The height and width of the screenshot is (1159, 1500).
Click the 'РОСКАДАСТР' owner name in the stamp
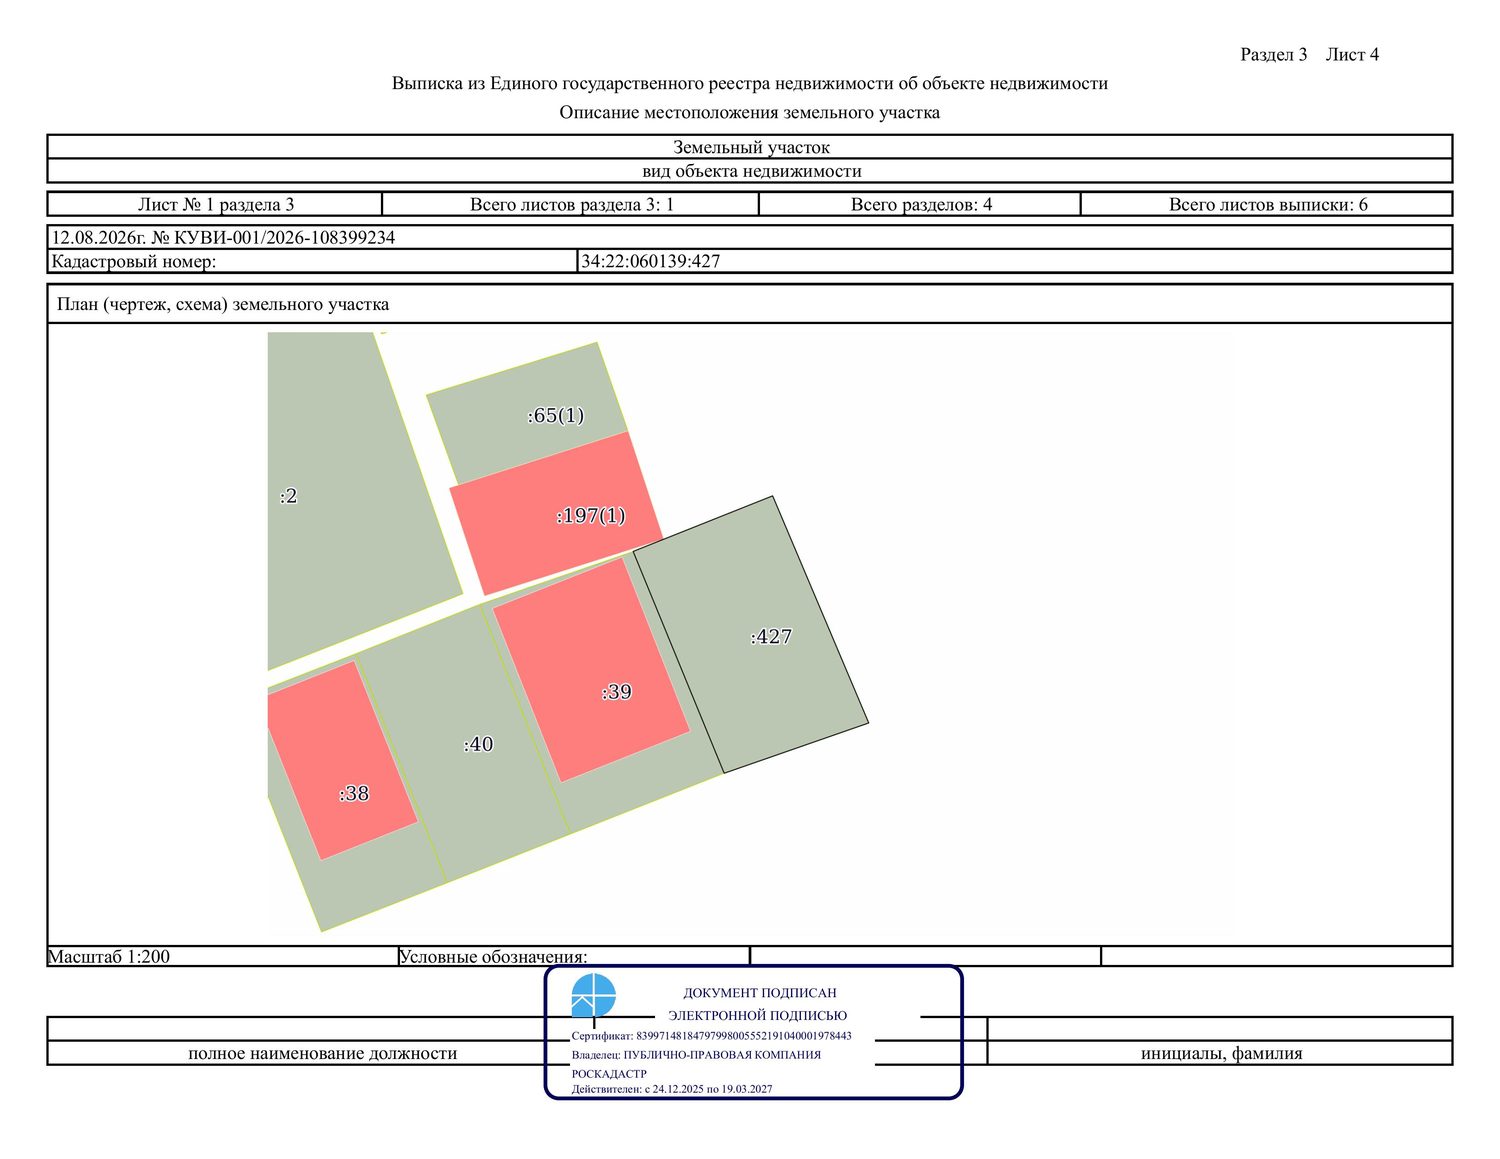coord(610,1074)
